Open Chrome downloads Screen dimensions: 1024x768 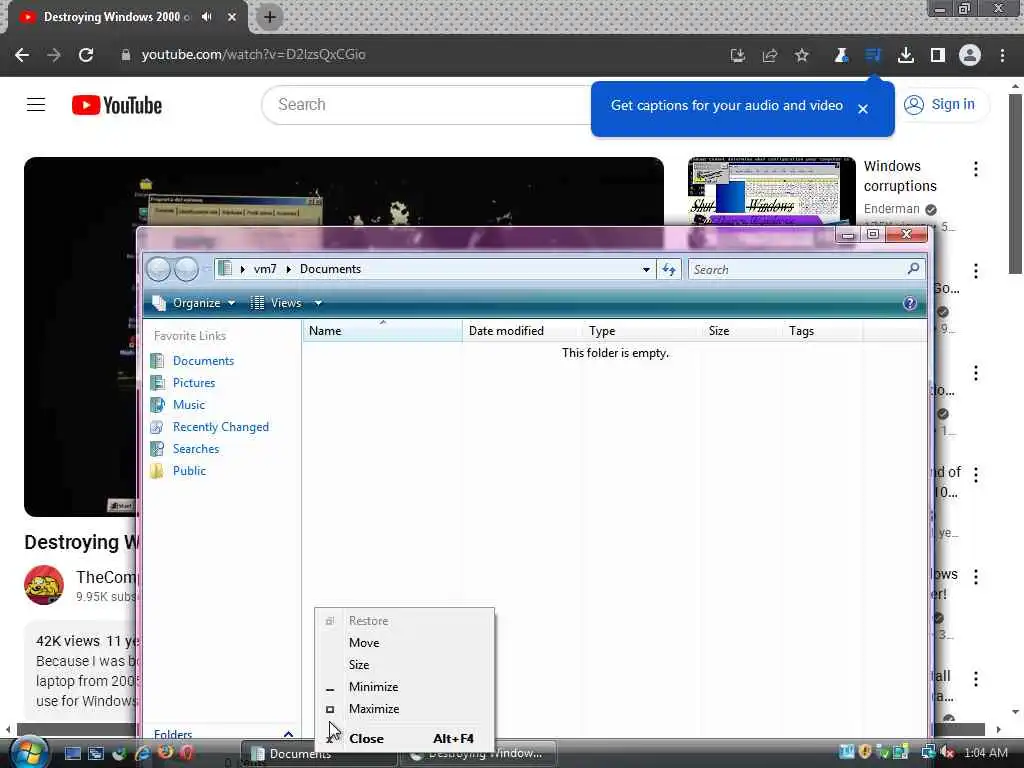pyautogui.click(x=905, y=56)
